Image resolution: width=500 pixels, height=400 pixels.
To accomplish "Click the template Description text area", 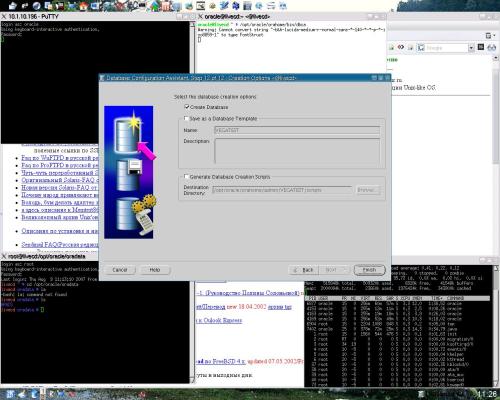I will click(x=297, y=151).
